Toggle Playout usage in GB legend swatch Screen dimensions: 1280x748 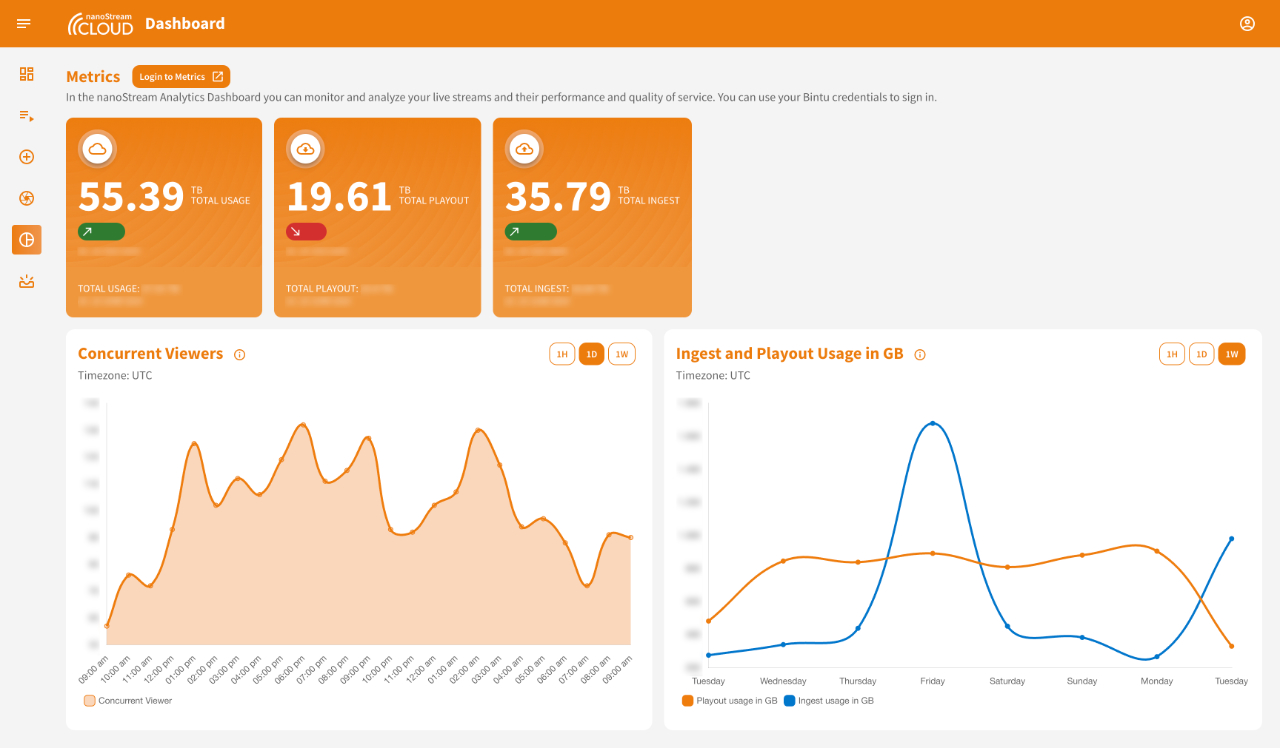click(x=688, y=701)
